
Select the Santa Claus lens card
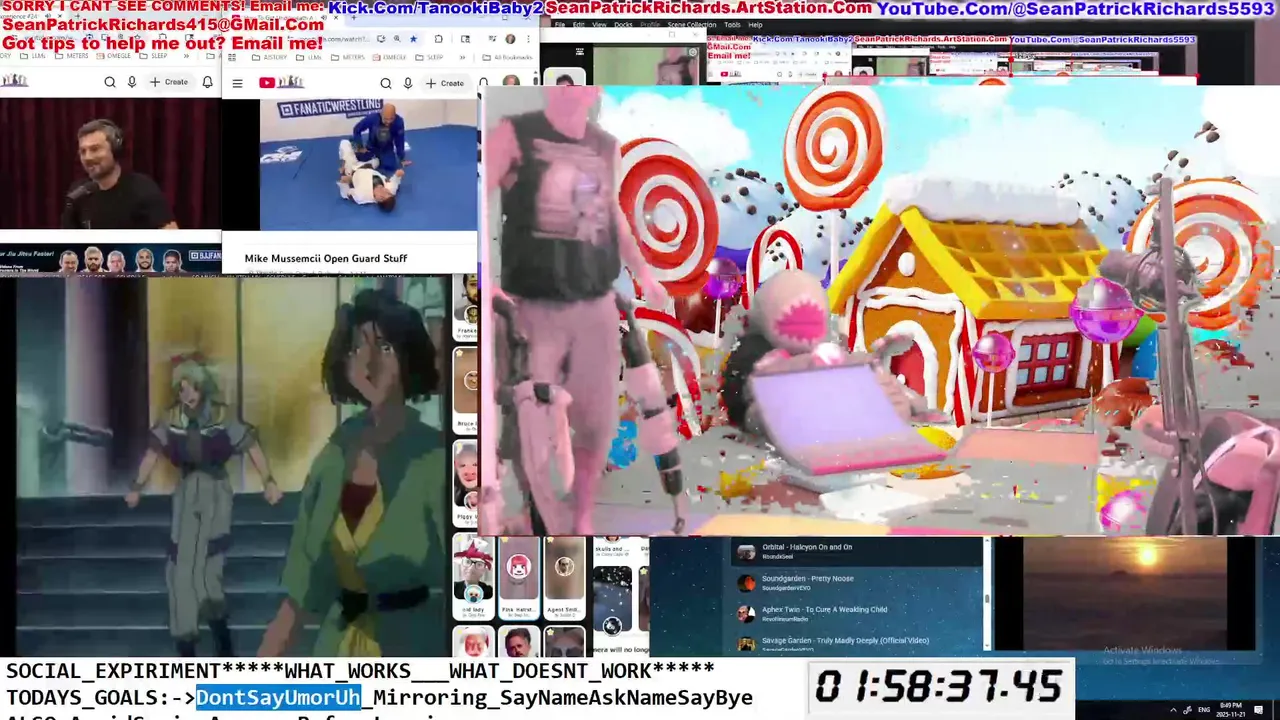tap(473, 642)
